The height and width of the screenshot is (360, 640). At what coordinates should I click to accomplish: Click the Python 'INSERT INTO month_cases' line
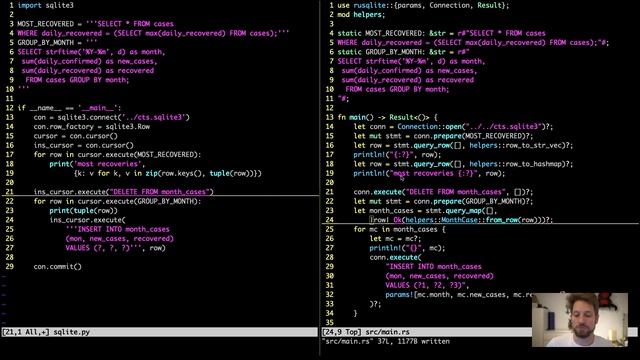pyautogui.click(x=118, y=229)
